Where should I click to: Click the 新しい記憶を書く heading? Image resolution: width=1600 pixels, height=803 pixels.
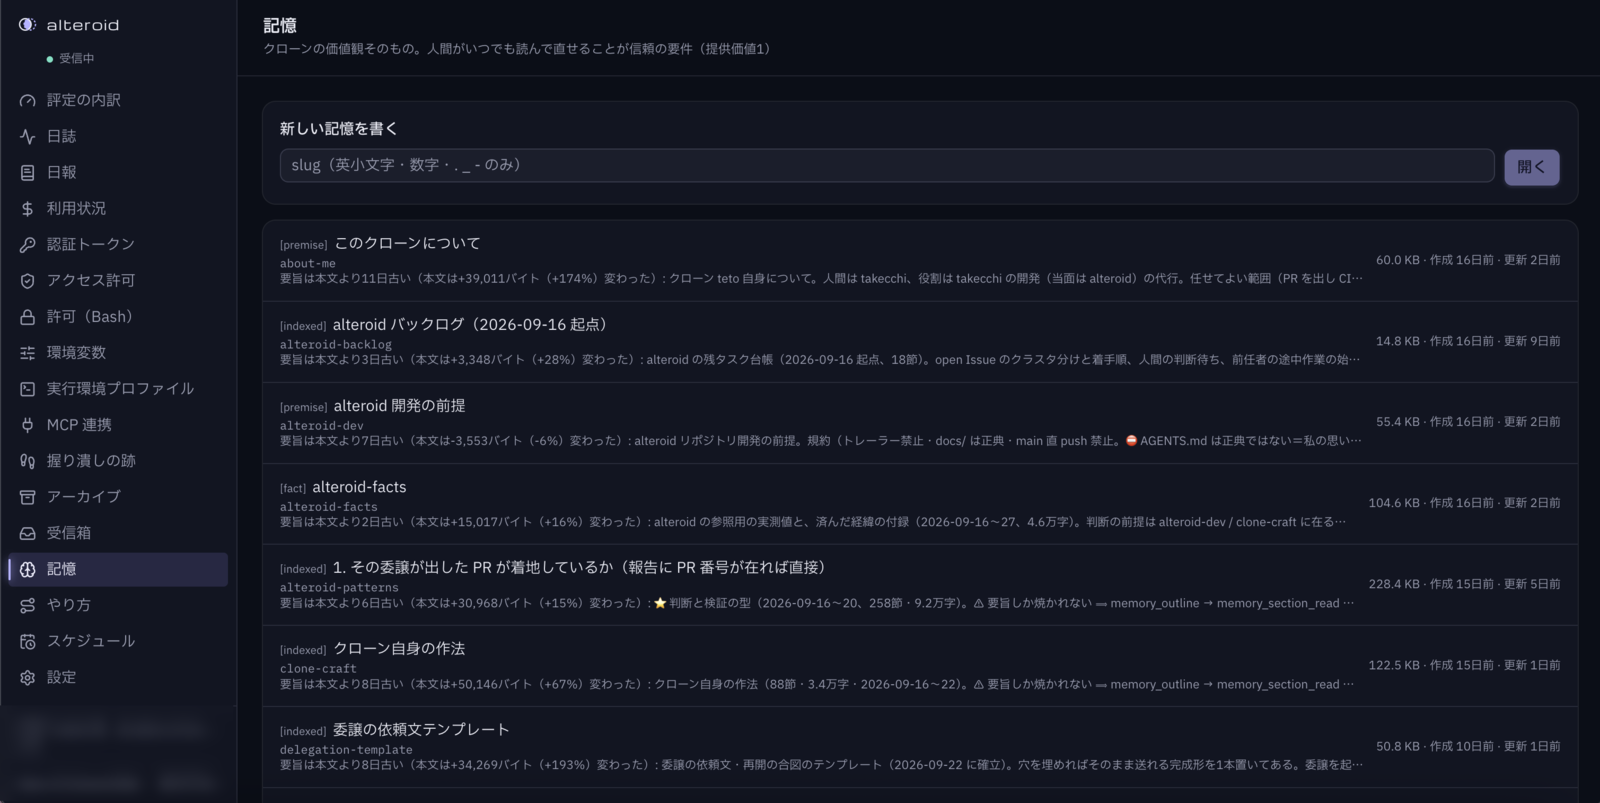pyautogui.click(x=338, y=129)
